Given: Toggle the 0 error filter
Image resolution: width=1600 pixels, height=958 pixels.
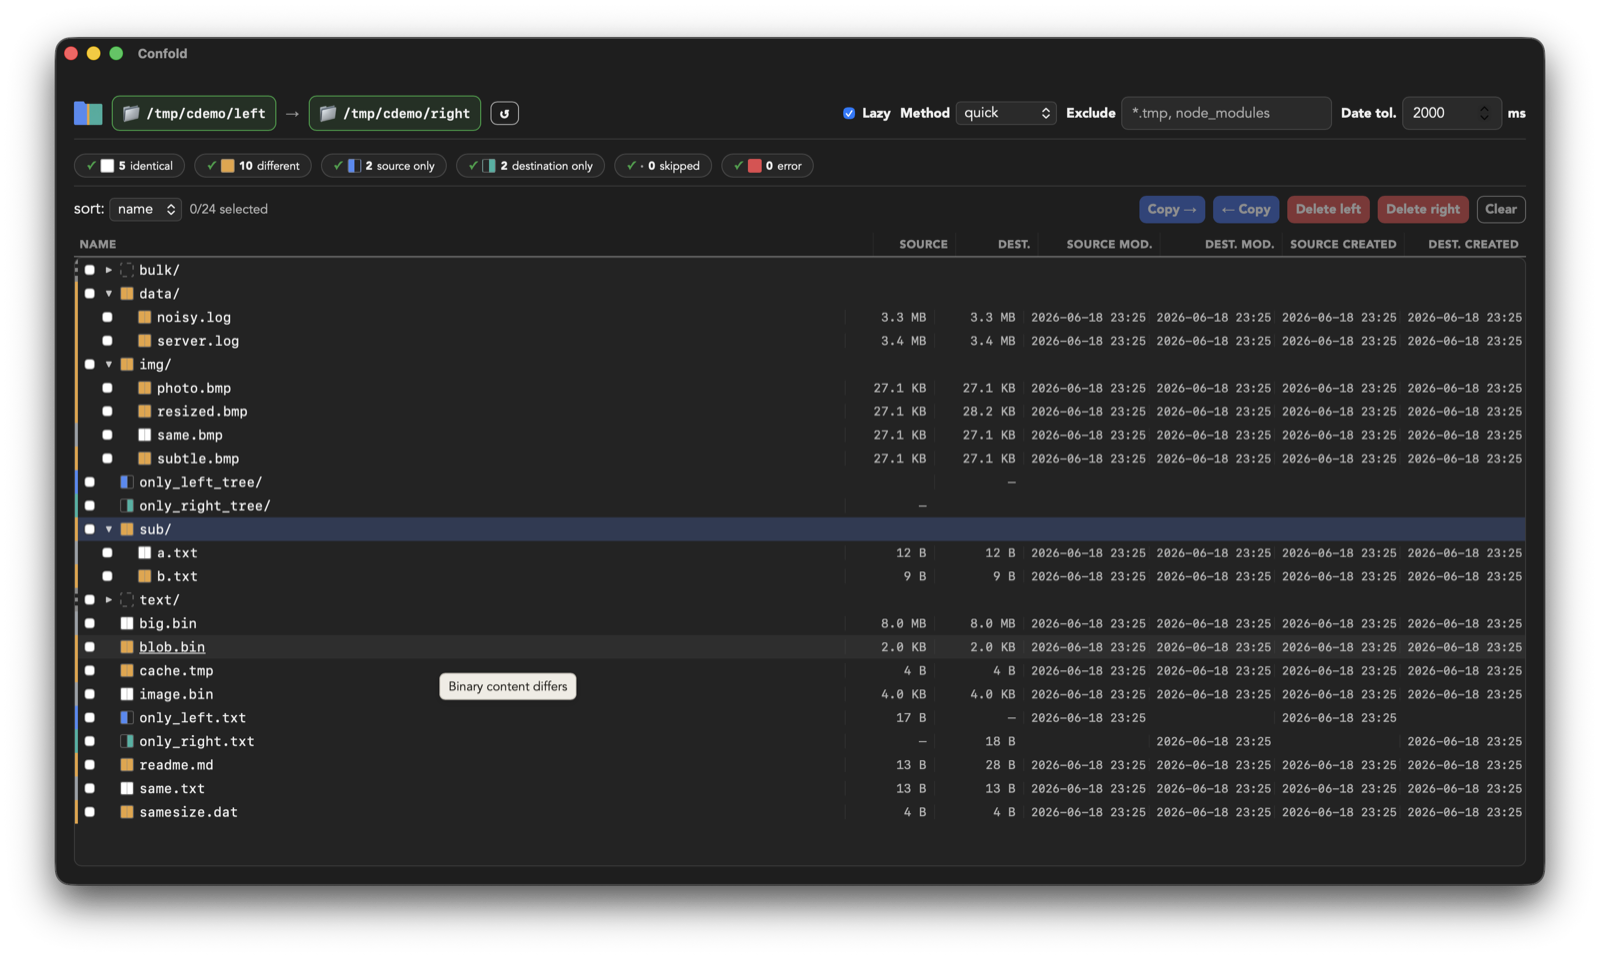Looking at the screenshot, I should click(x=767, y=166).
